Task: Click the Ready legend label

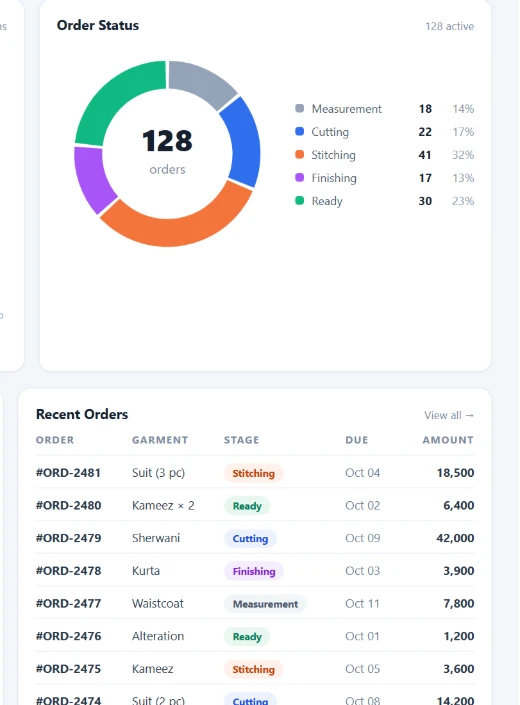Action: point(327,201)
